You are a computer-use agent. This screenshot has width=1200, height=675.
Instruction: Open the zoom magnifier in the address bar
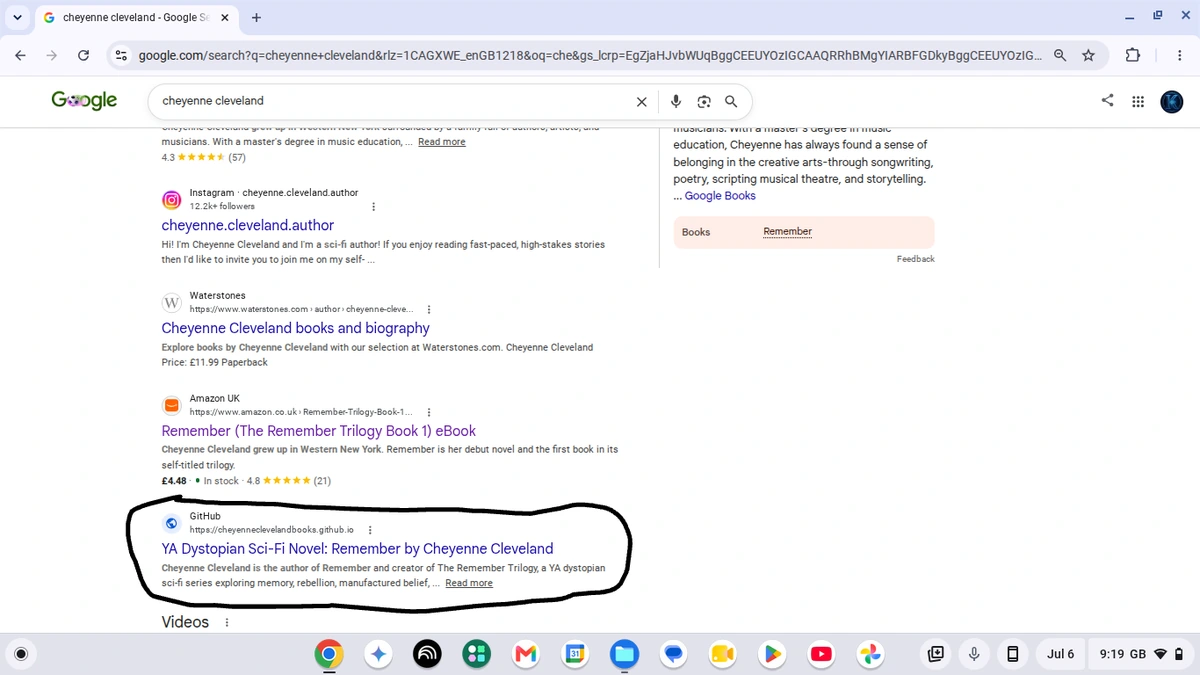pos(1060,55)
